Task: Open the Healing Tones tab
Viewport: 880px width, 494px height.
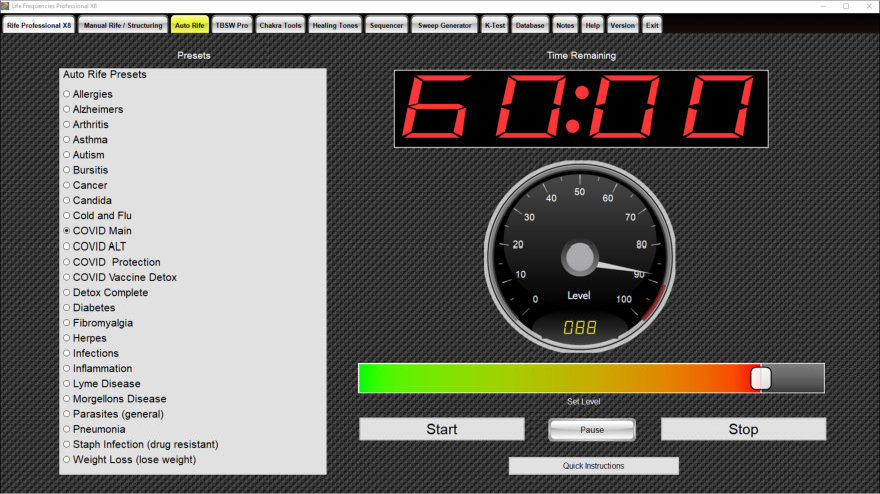Action: [x=335, y=25]
